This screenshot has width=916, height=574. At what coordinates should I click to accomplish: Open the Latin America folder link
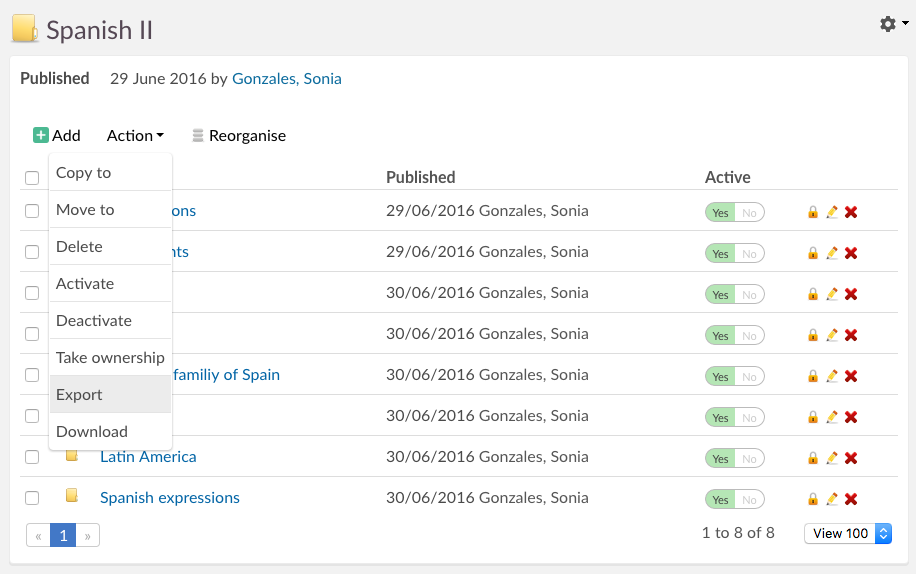148,457
